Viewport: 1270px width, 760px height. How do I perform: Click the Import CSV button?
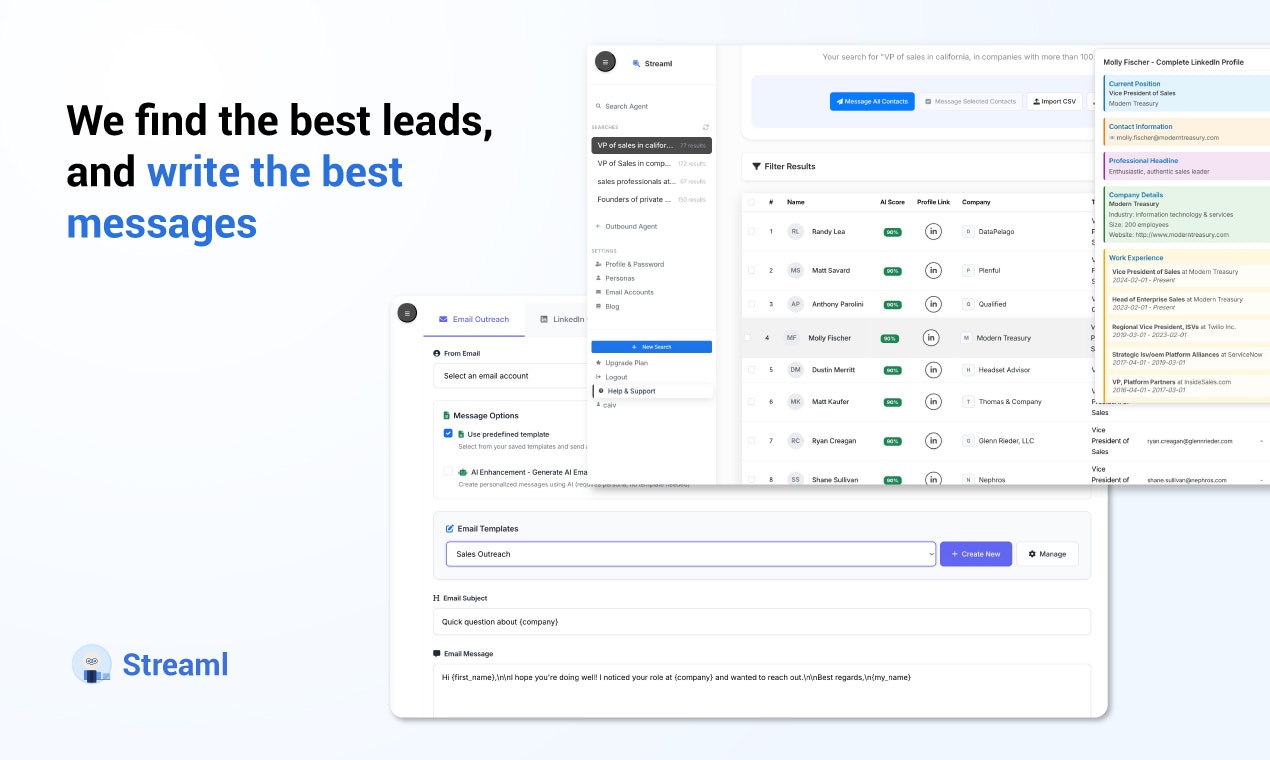tap(1054, 101)
